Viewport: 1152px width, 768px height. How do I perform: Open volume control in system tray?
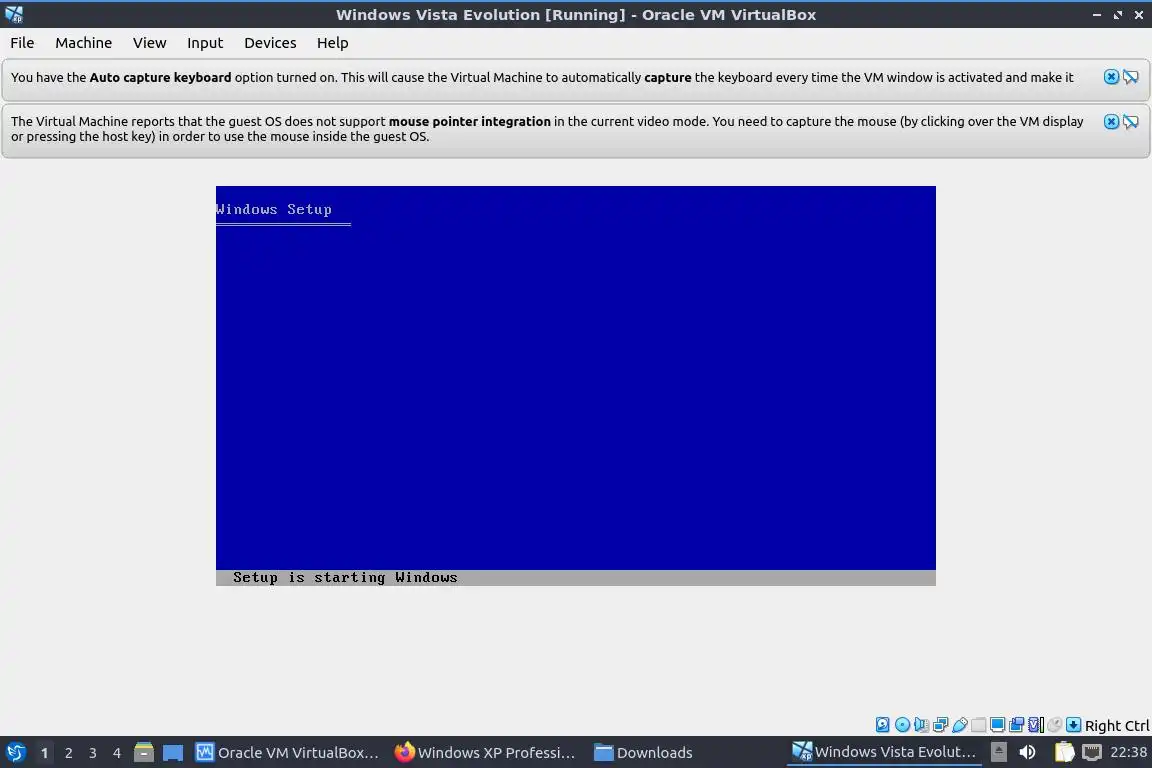click(x=1027, y=752)
